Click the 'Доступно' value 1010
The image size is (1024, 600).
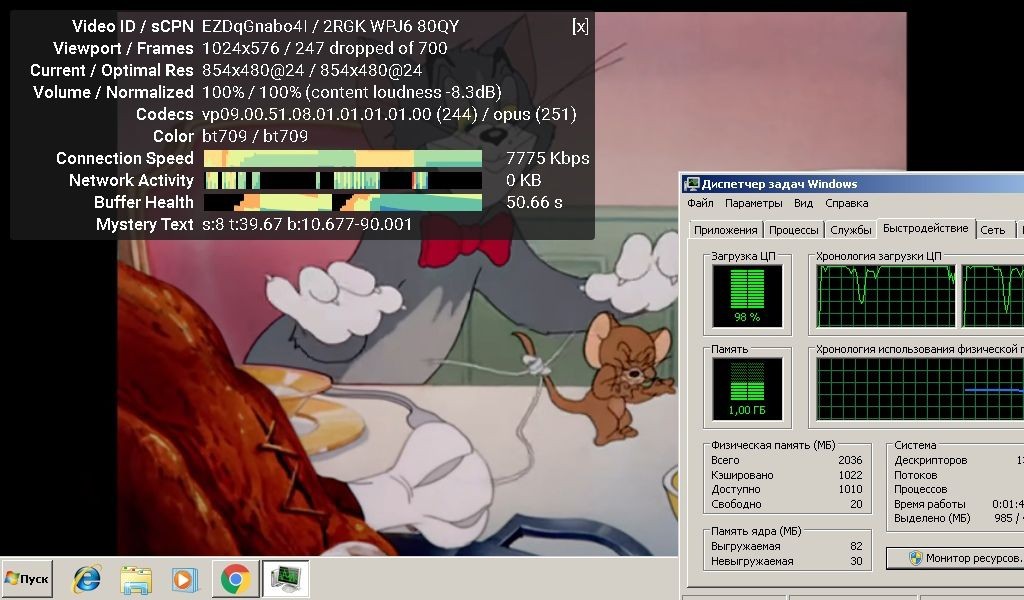(850, 490)
